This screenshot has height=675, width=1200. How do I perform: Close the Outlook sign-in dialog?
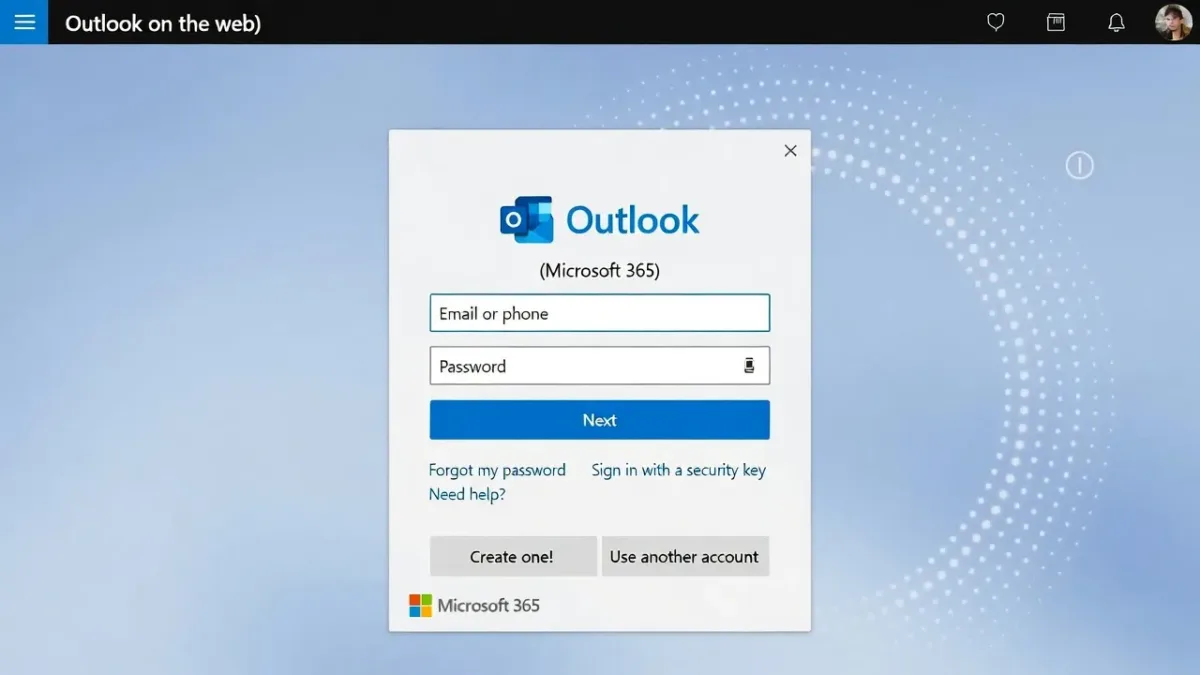(791, 151)
